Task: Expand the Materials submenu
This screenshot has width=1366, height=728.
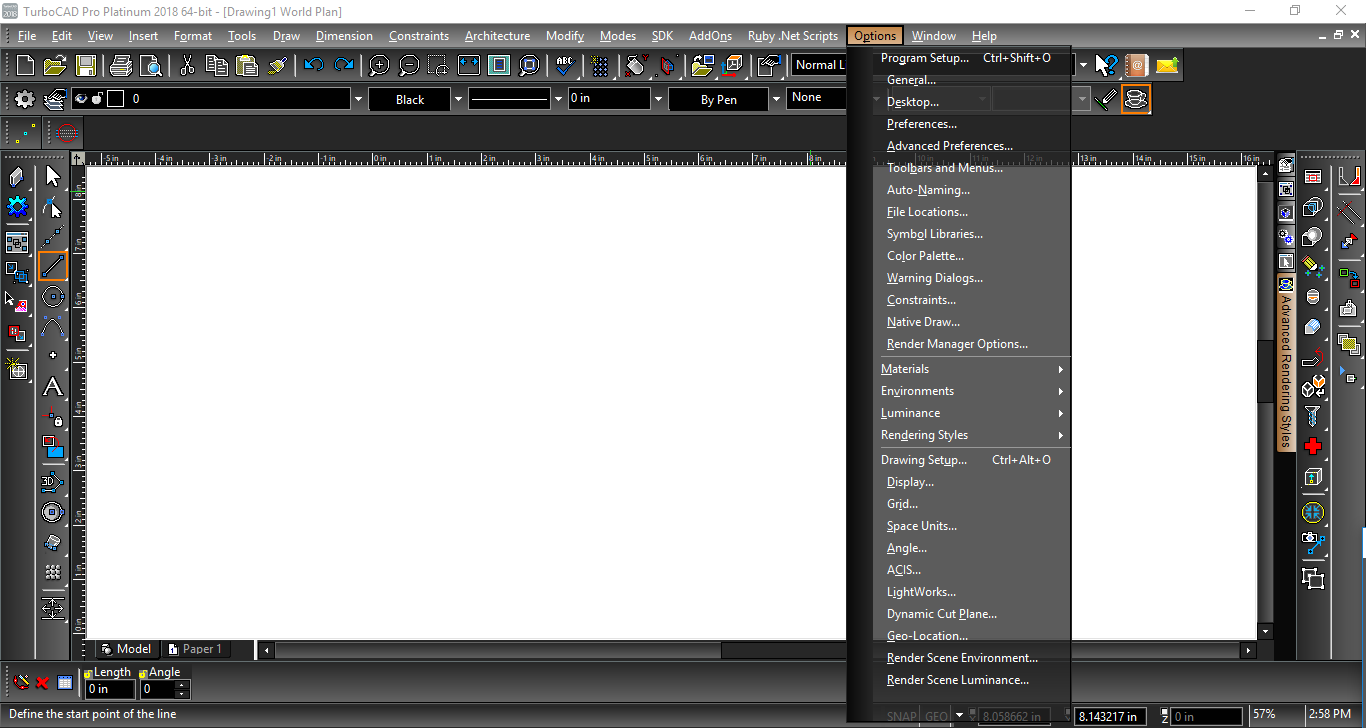Action: (971, 369)
